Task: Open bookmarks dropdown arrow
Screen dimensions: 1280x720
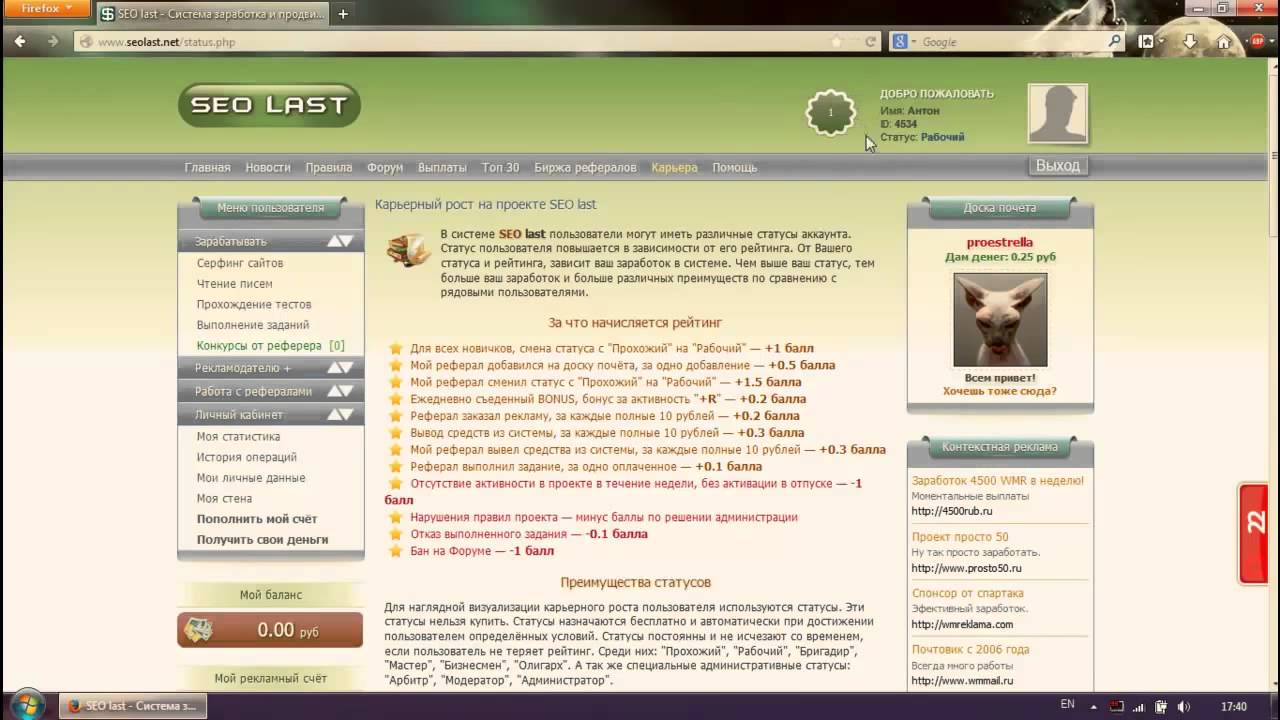Action: [1161, 42]
